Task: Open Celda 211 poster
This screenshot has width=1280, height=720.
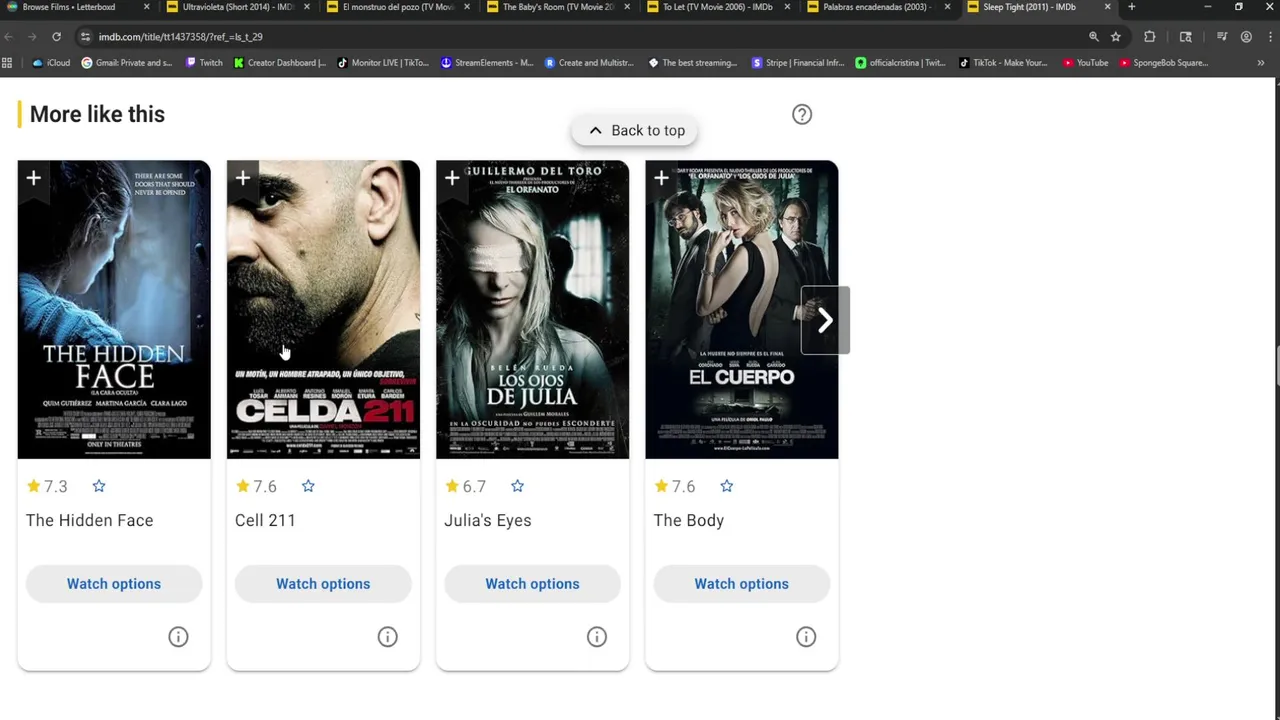Action: pyautogui.click(x=323, y=310)
